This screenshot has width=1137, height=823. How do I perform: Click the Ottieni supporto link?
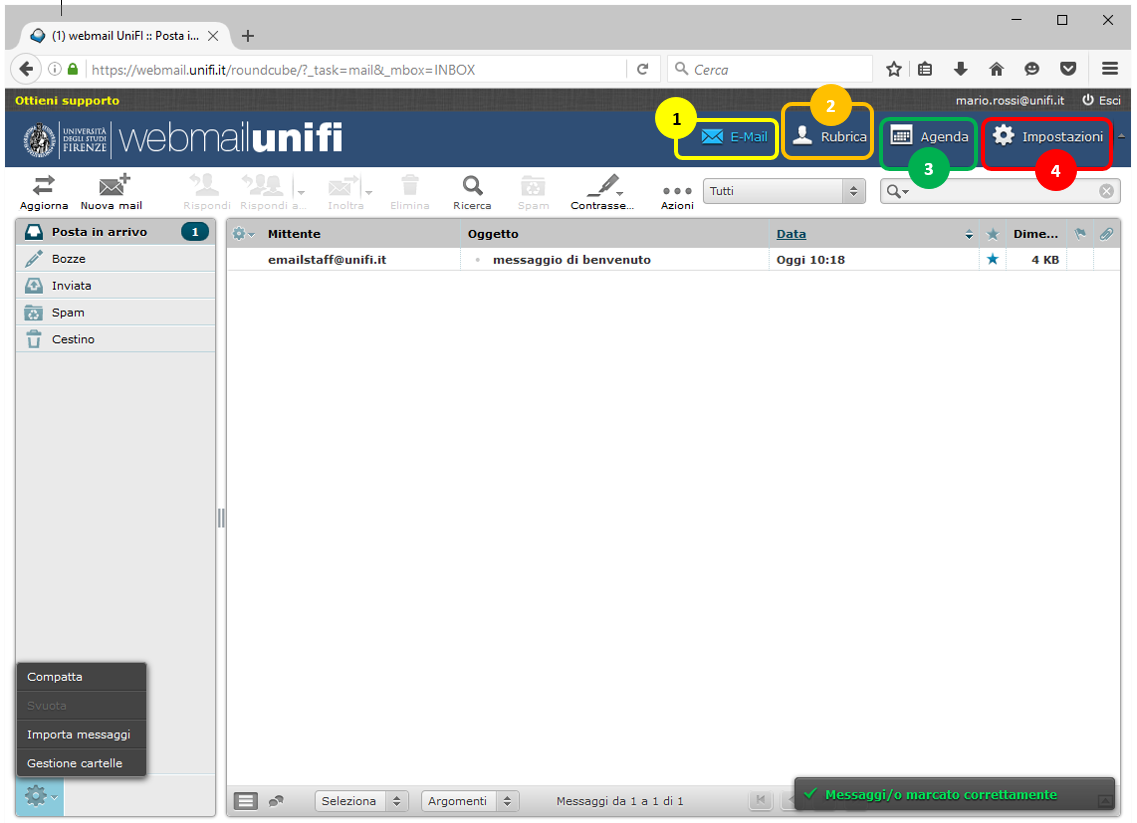(x=67, y=100)
